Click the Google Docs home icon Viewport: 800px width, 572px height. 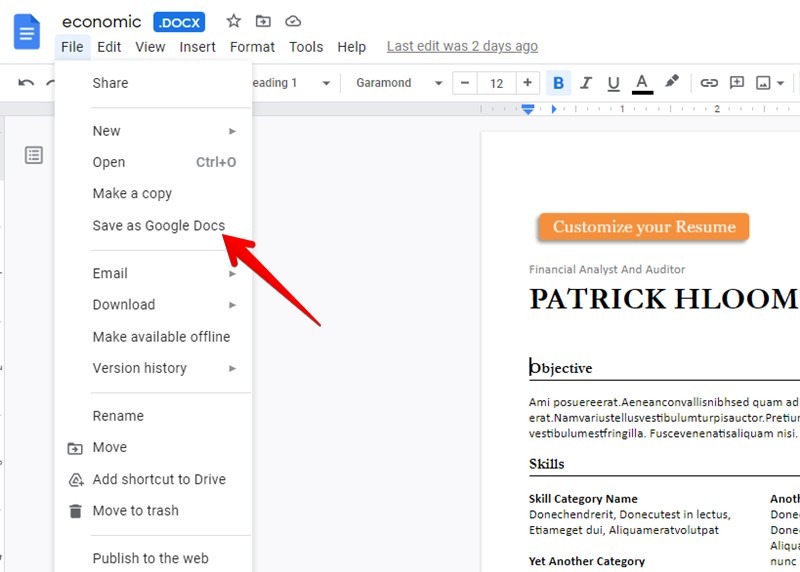(x=27, y=32)
